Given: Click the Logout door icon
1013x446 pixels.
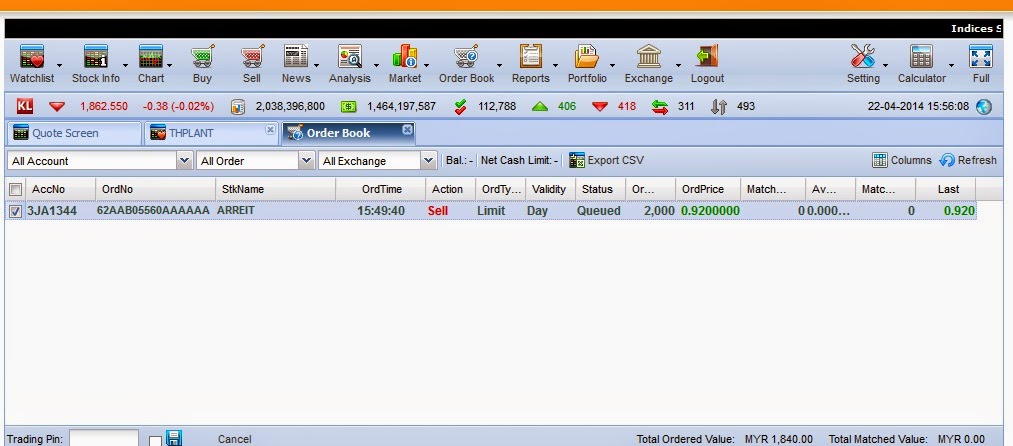Looking at the screenshot, I should click(707, 57).
